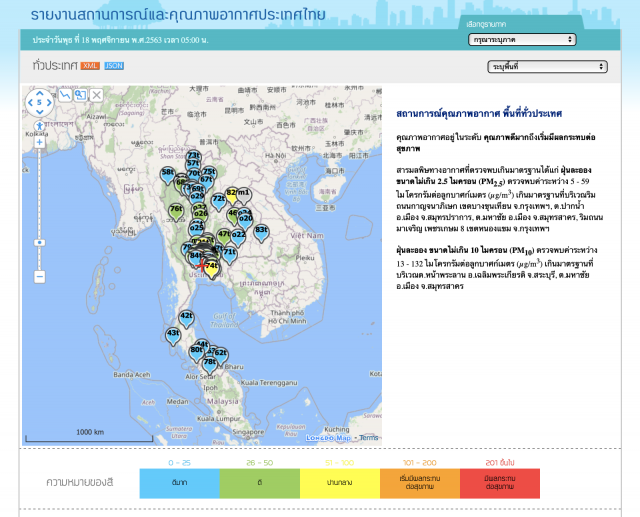Open the map Terms link
The image size is (640, 517).
click(x=369, y=438)
